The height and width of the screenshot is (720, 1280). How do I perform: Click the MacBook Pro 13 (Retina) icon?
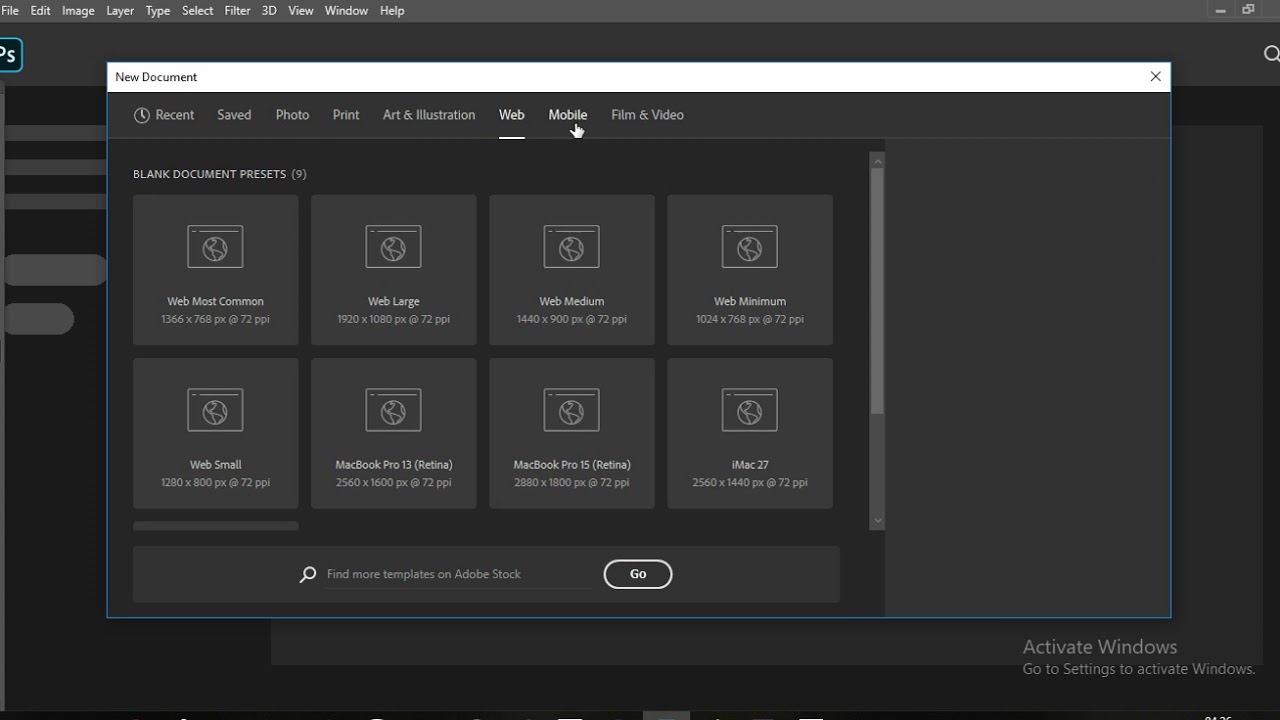click(x=393, y=410)
